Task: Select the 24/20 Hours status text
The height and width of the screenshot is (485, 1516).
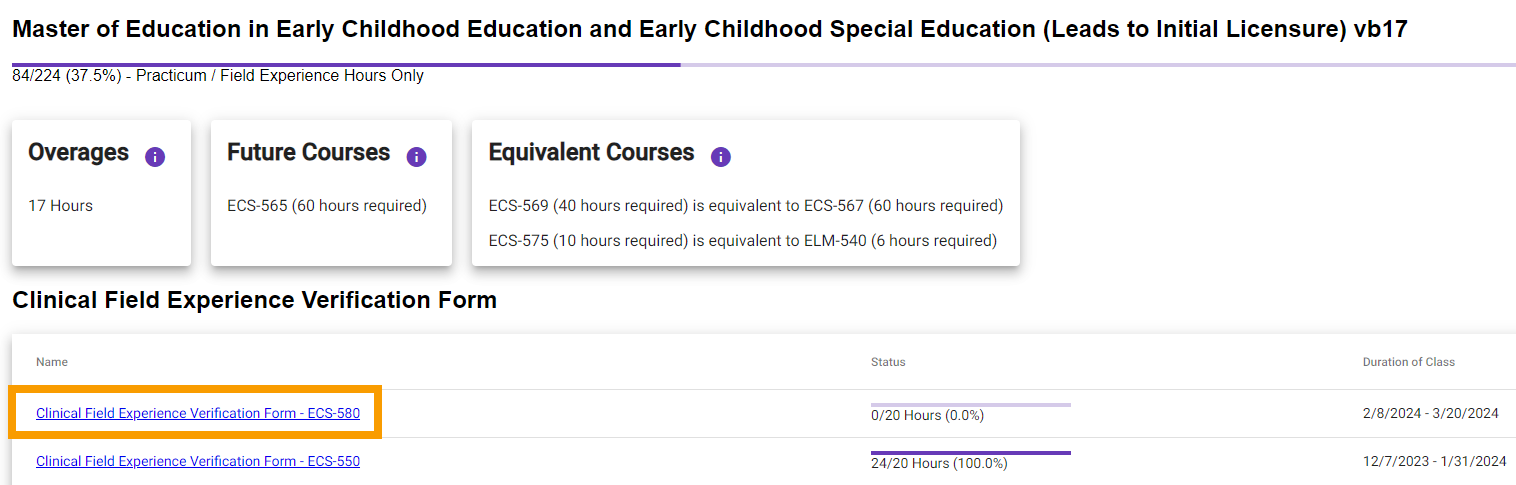Action: point(939,463)
